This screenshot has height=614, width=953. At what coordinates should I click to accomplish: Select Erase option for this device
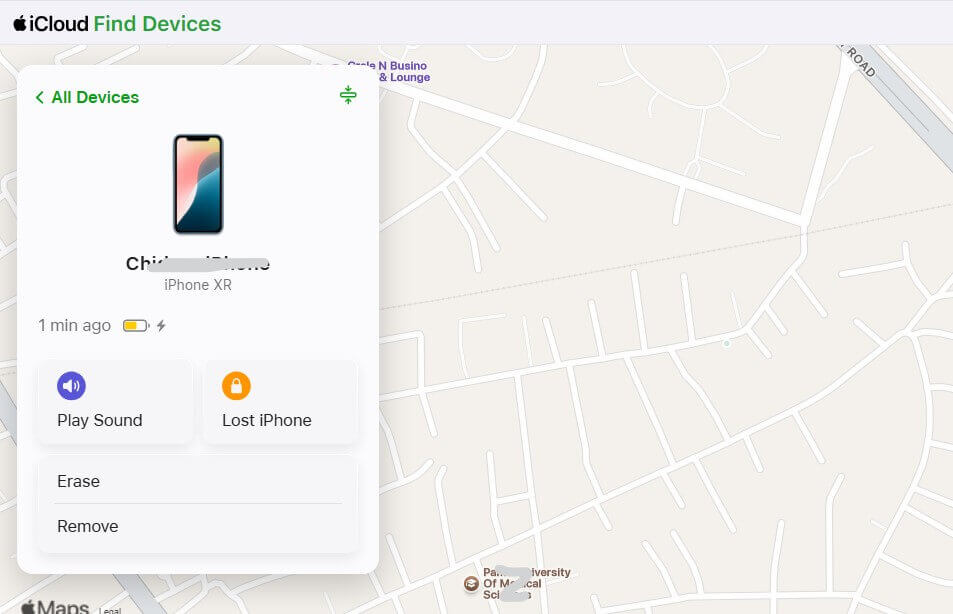[x=198, y=481]
